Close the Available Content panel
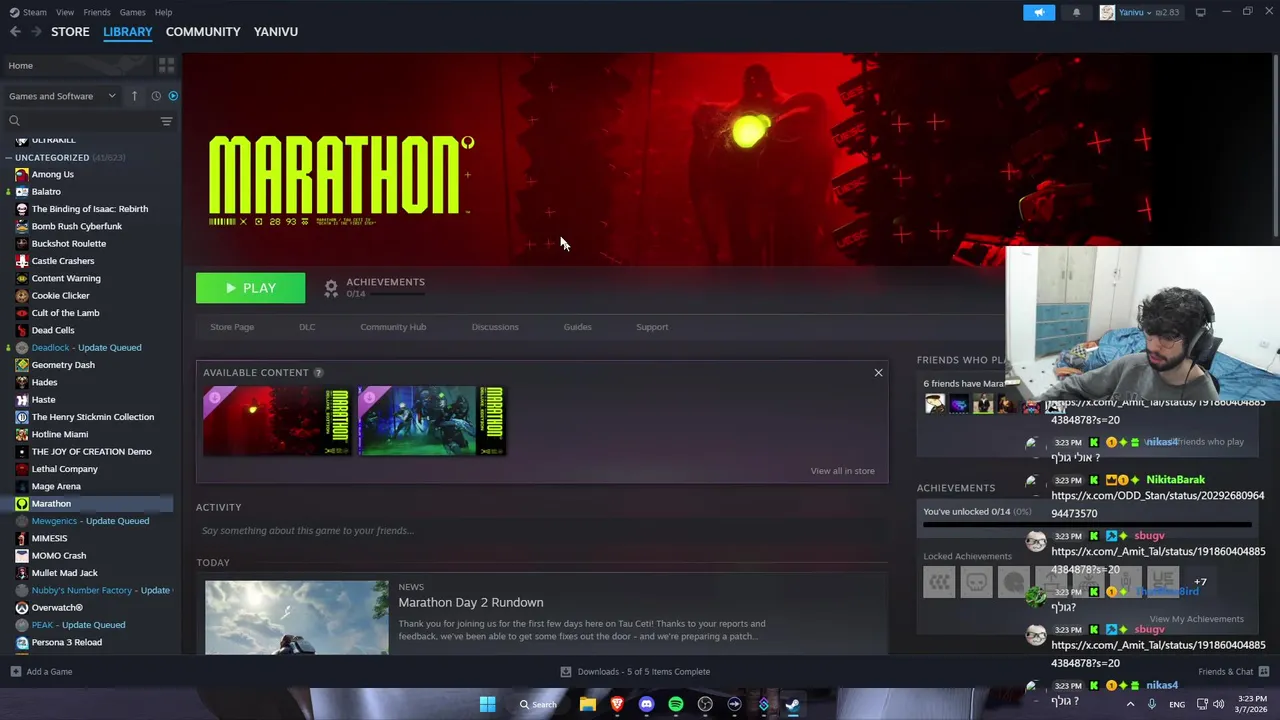The height and width of the screenshot is (720, 1280). [x=878, y=372]
